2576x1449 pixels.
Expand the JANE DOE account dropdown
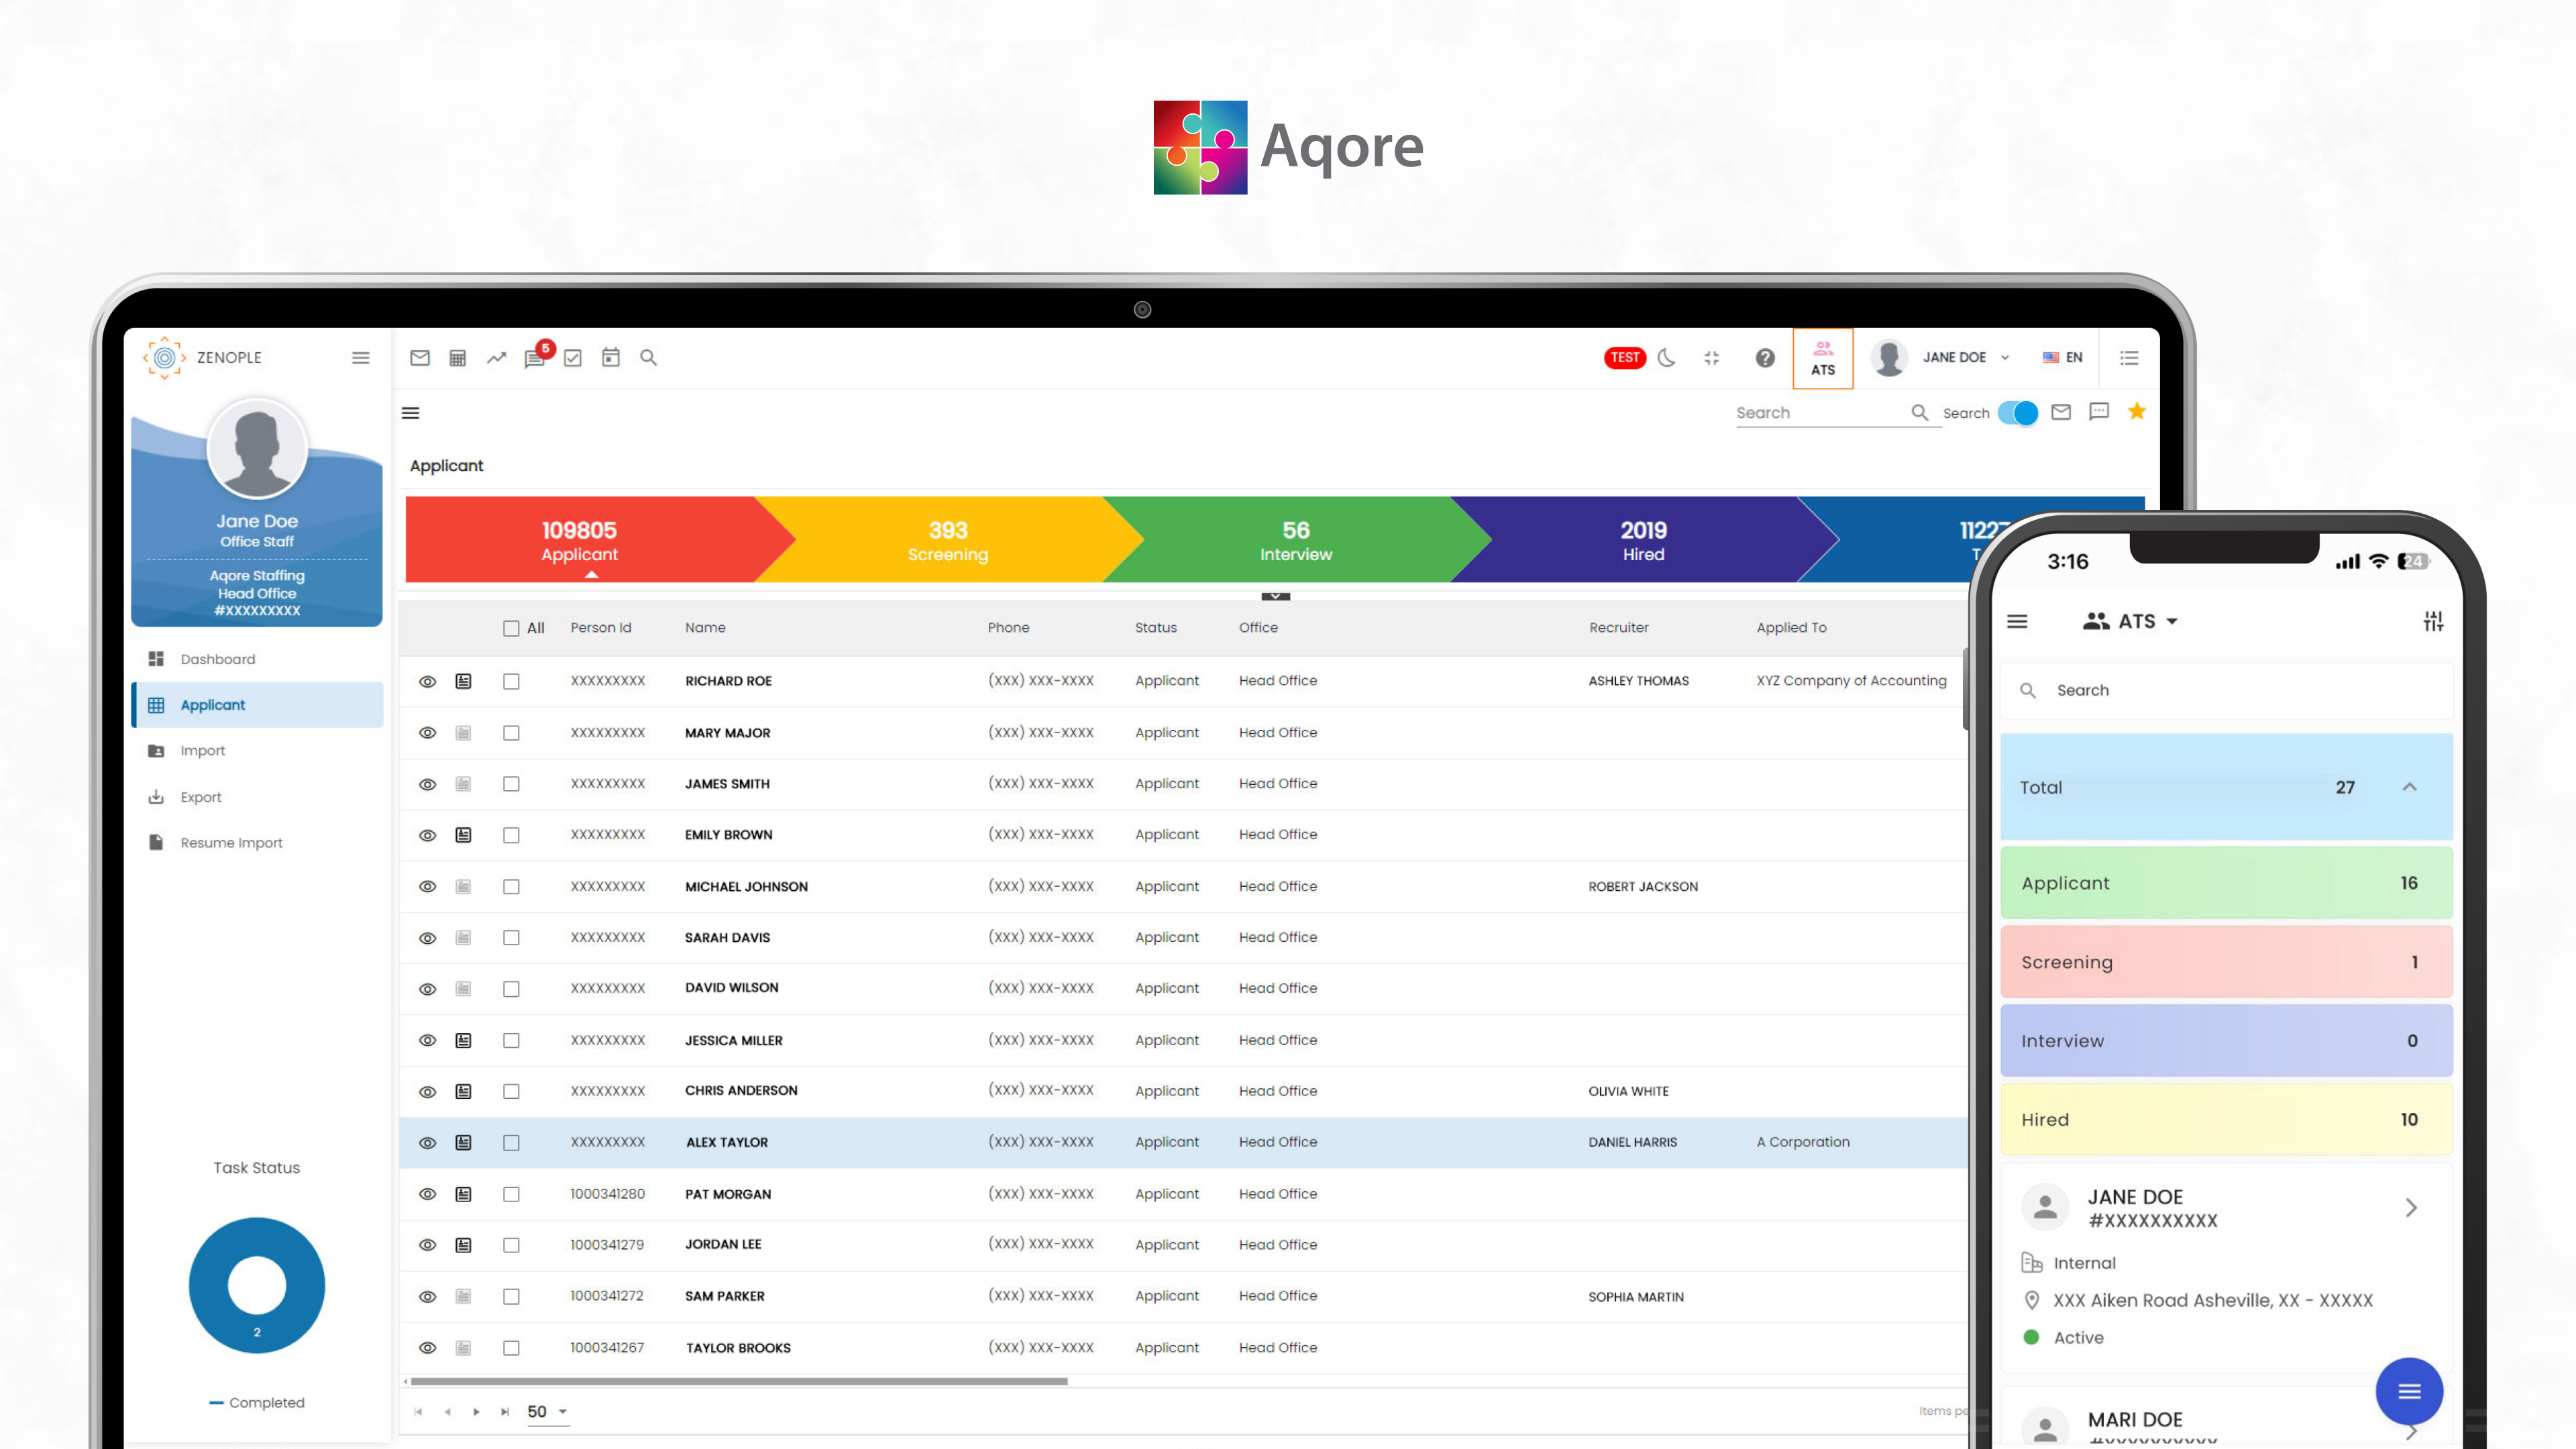tap(2006, 357)
